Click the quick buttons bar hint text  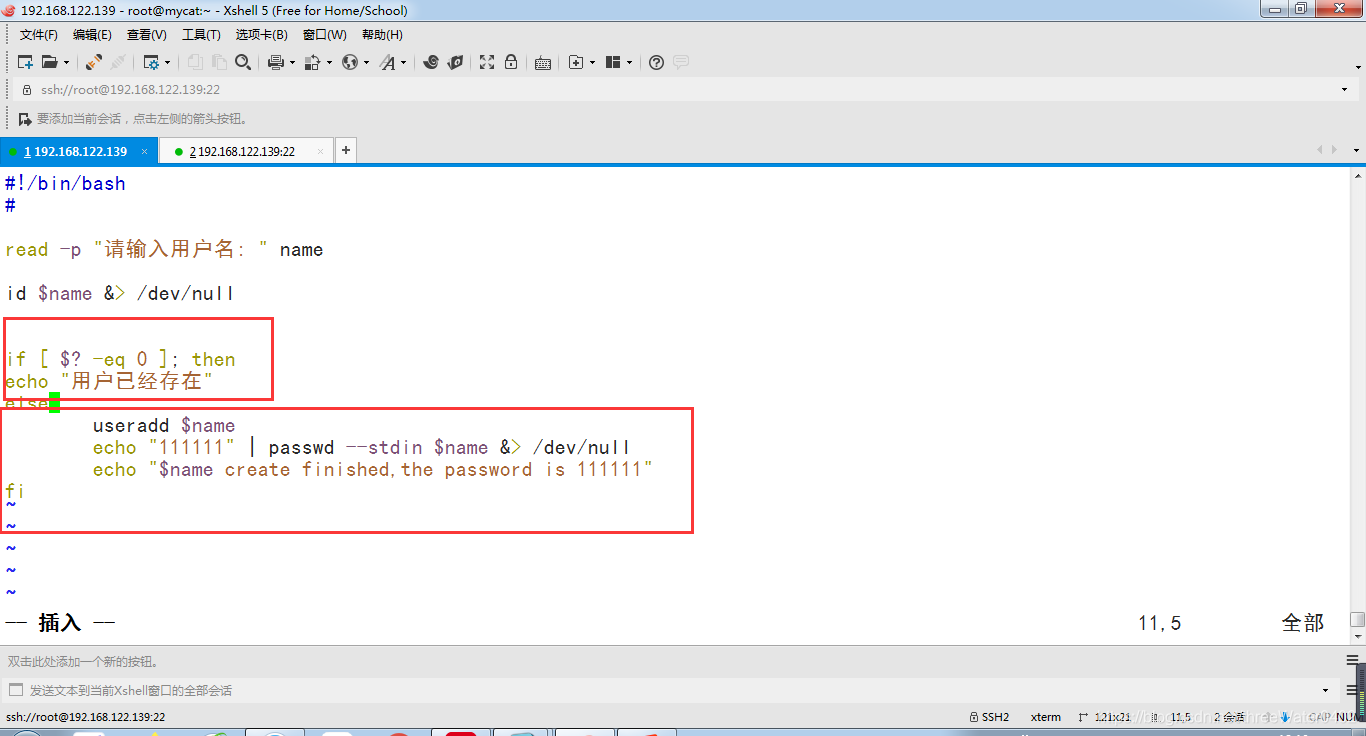tap(83, 661)
